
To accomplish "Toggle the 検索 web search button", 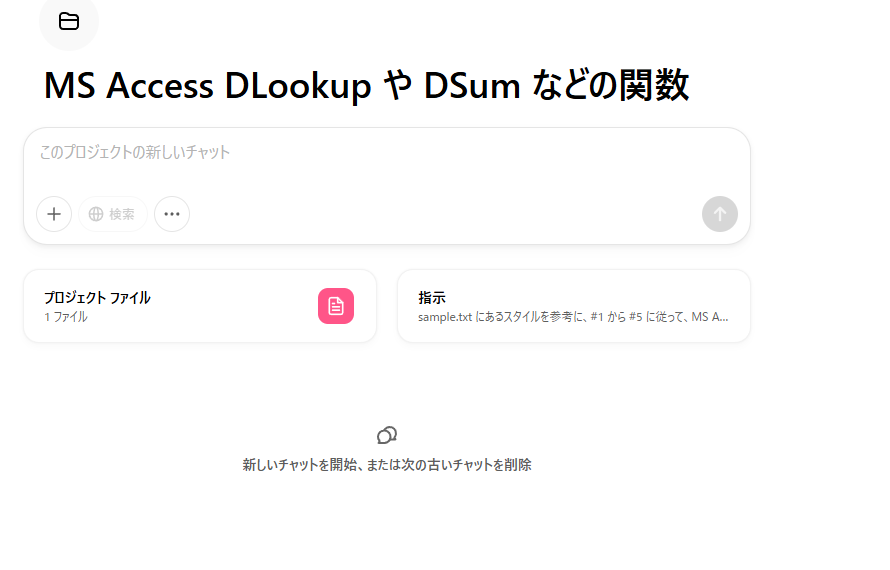I will pos(112,214).
